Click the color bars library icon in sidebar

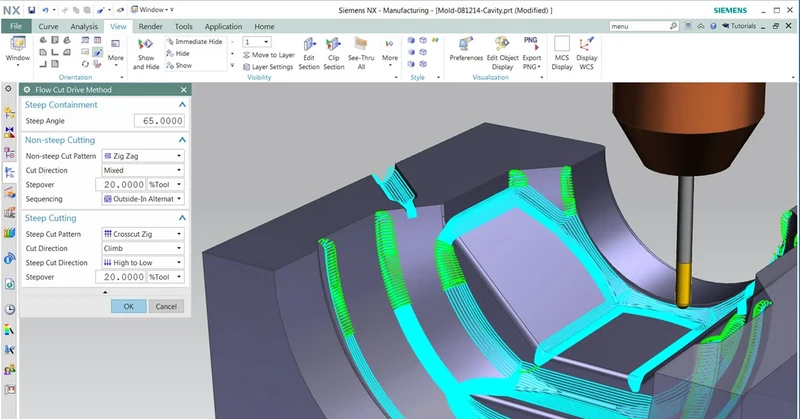9,233
